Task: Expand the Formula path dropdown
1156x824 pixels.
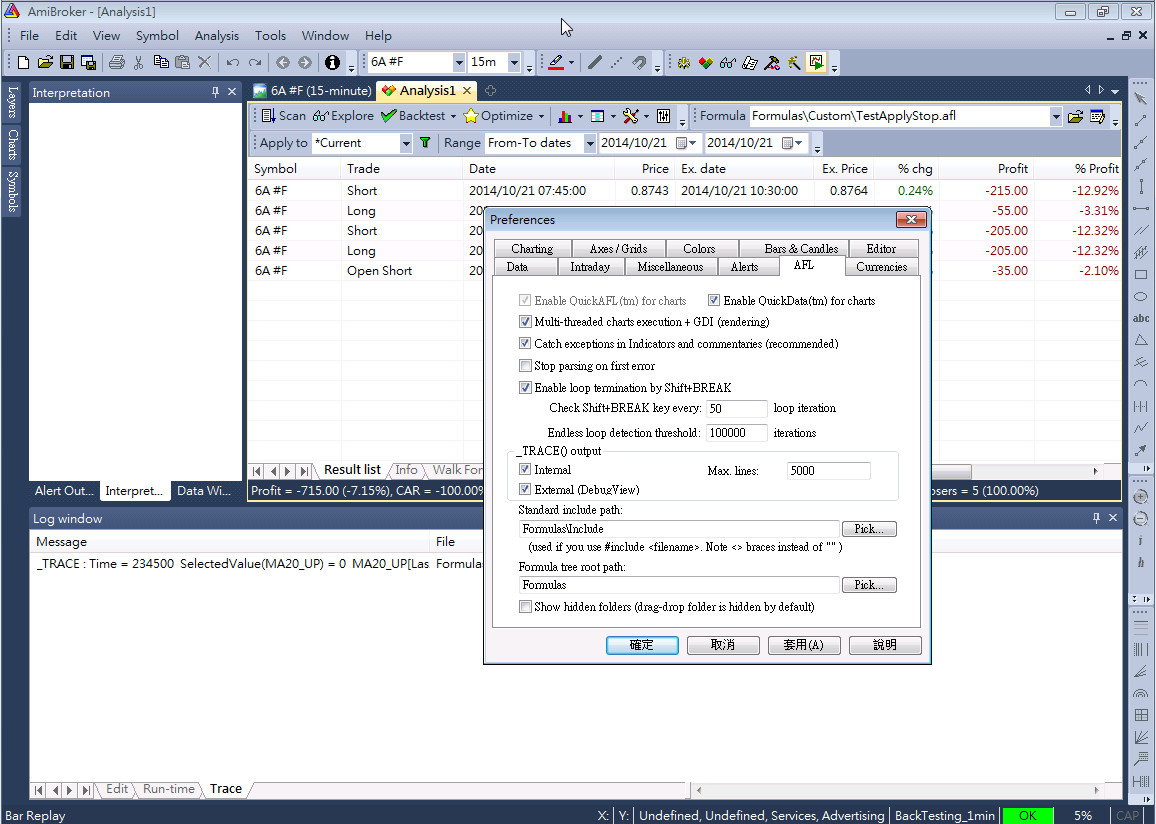Action: click(x=1056, y=116)
